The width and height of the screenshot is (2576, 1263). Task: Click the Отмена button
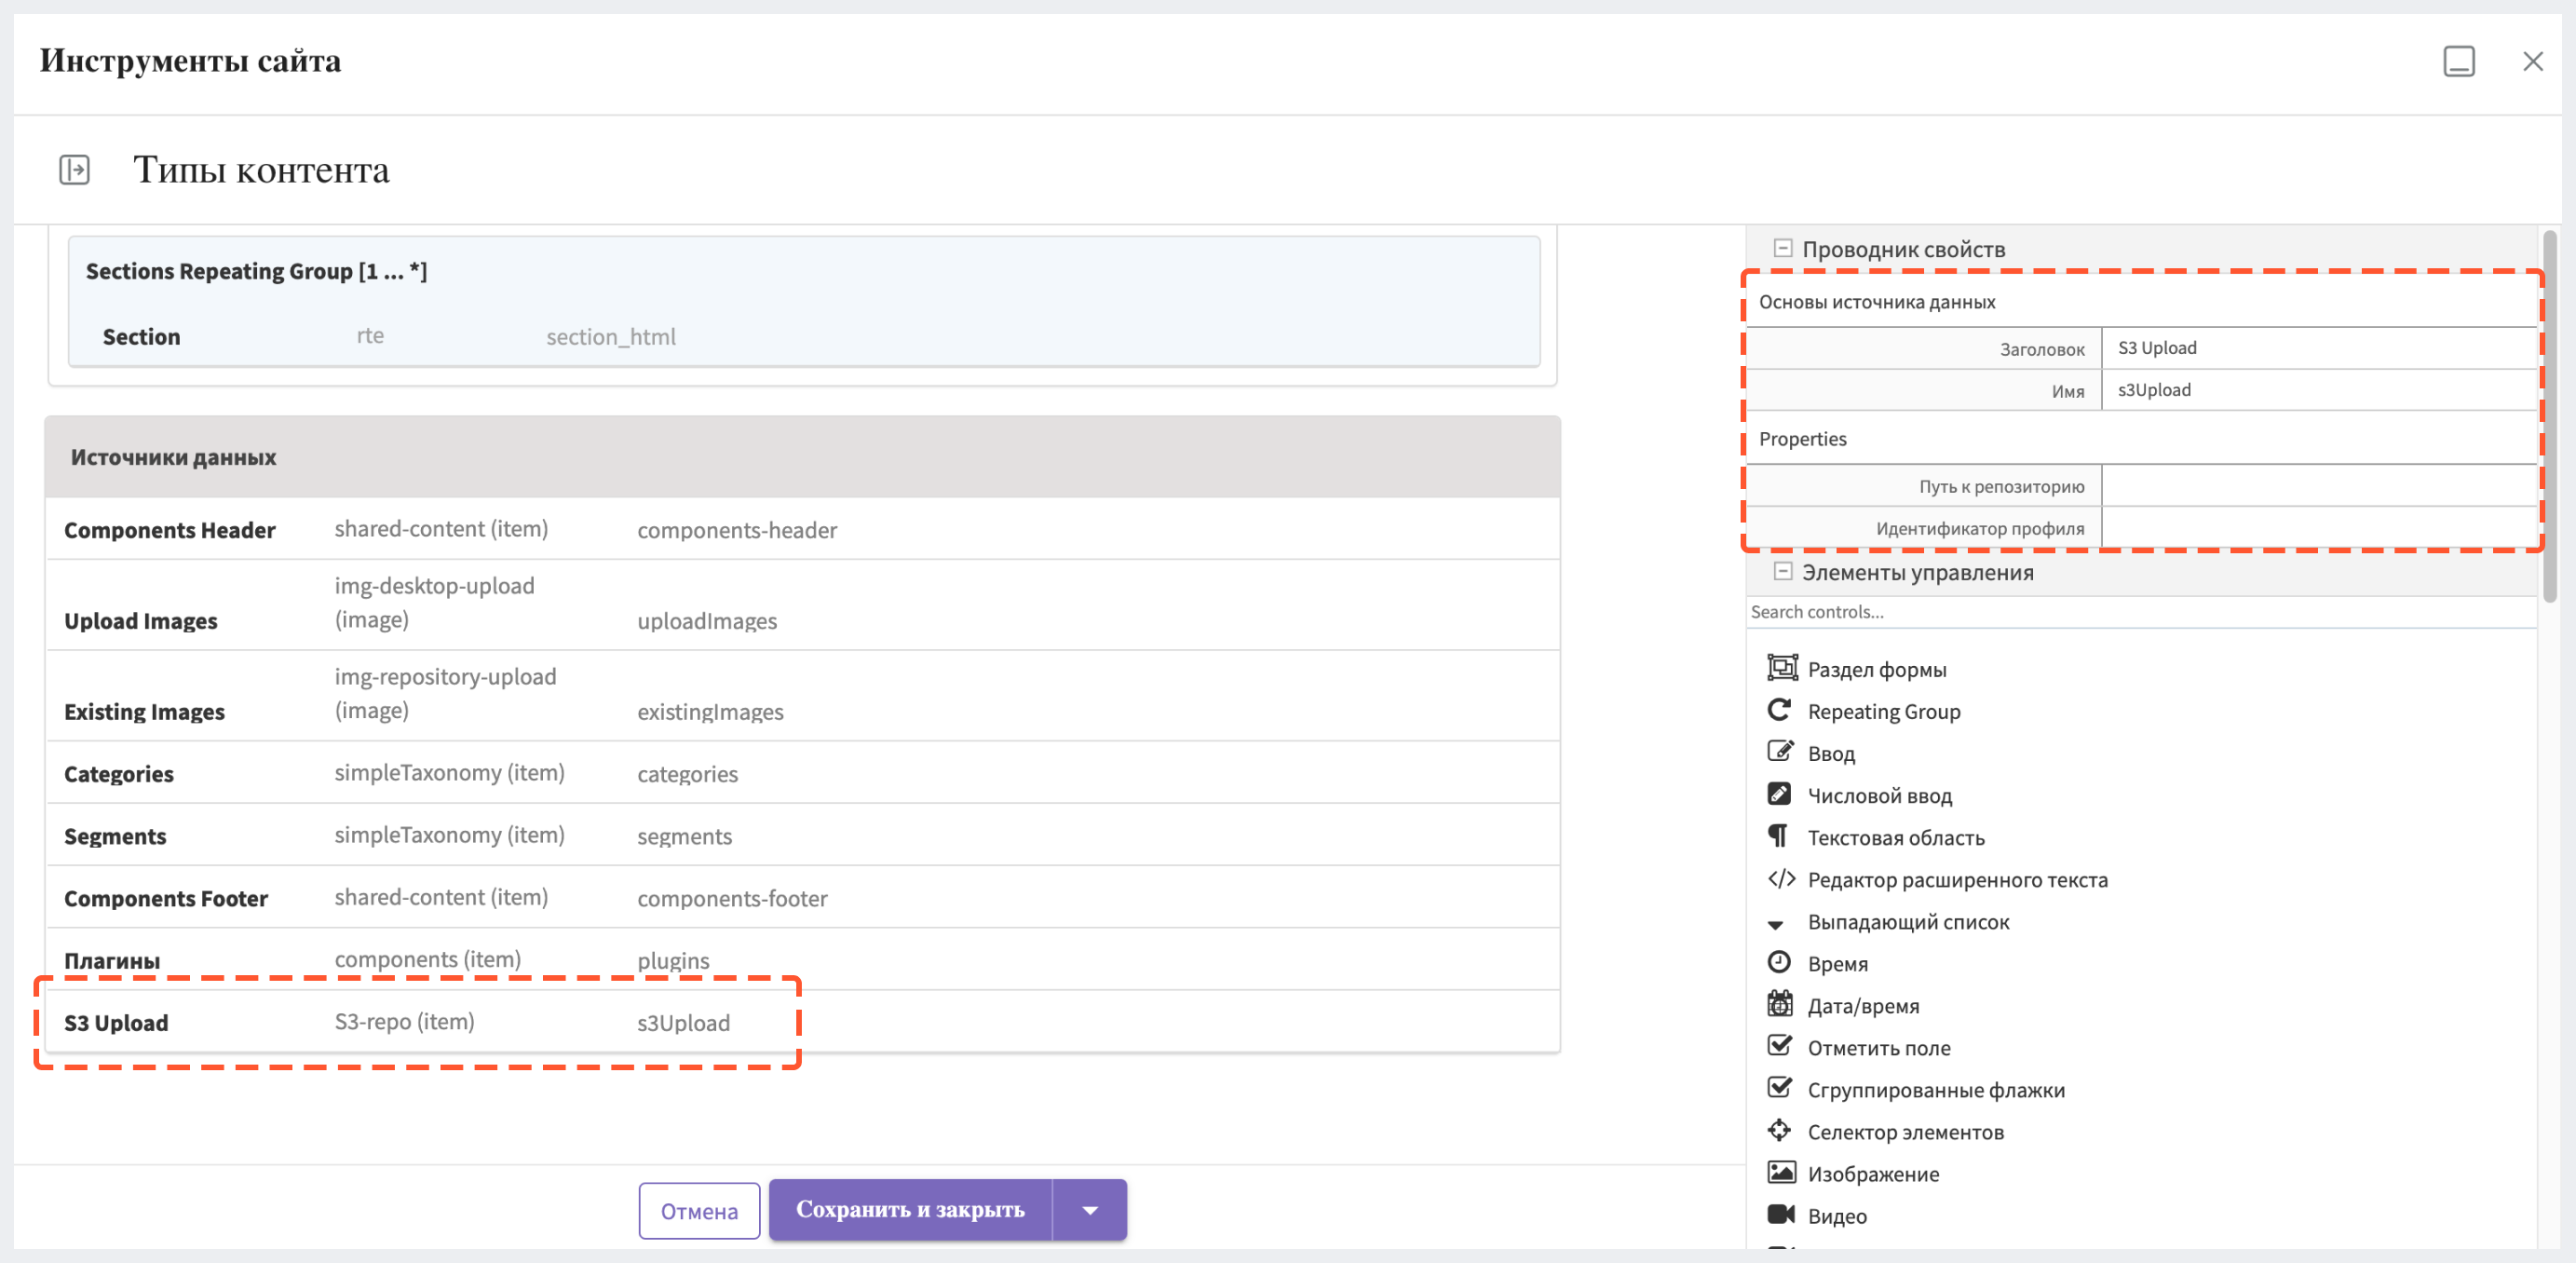click(x=699, y=1211)
